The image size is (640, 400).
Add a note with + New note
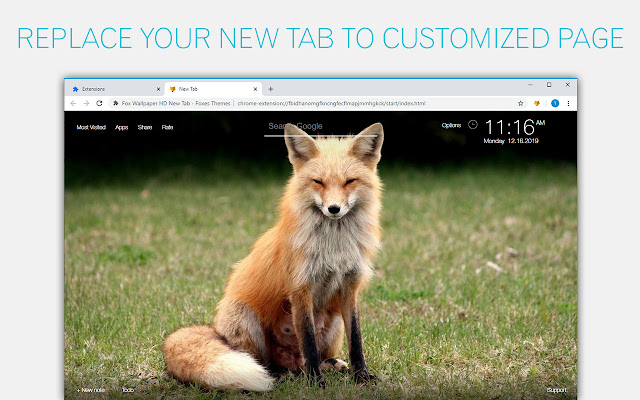click(91, 390)
